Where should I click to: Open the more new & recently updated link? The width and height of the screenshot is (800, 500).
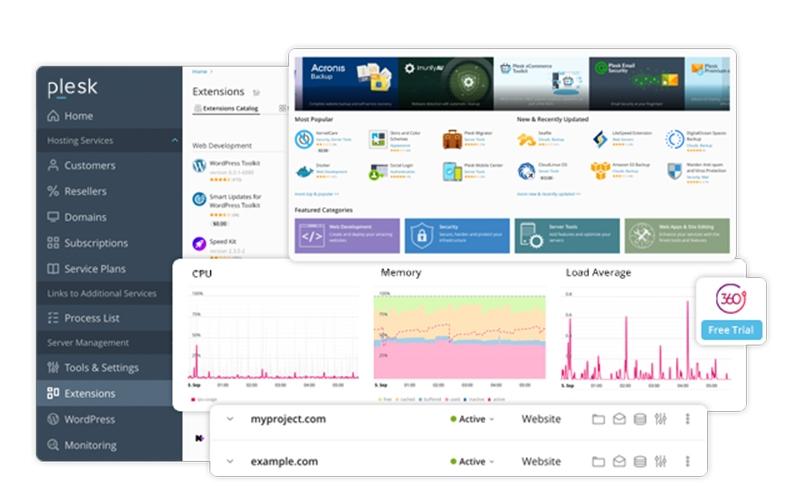(548, 194)
